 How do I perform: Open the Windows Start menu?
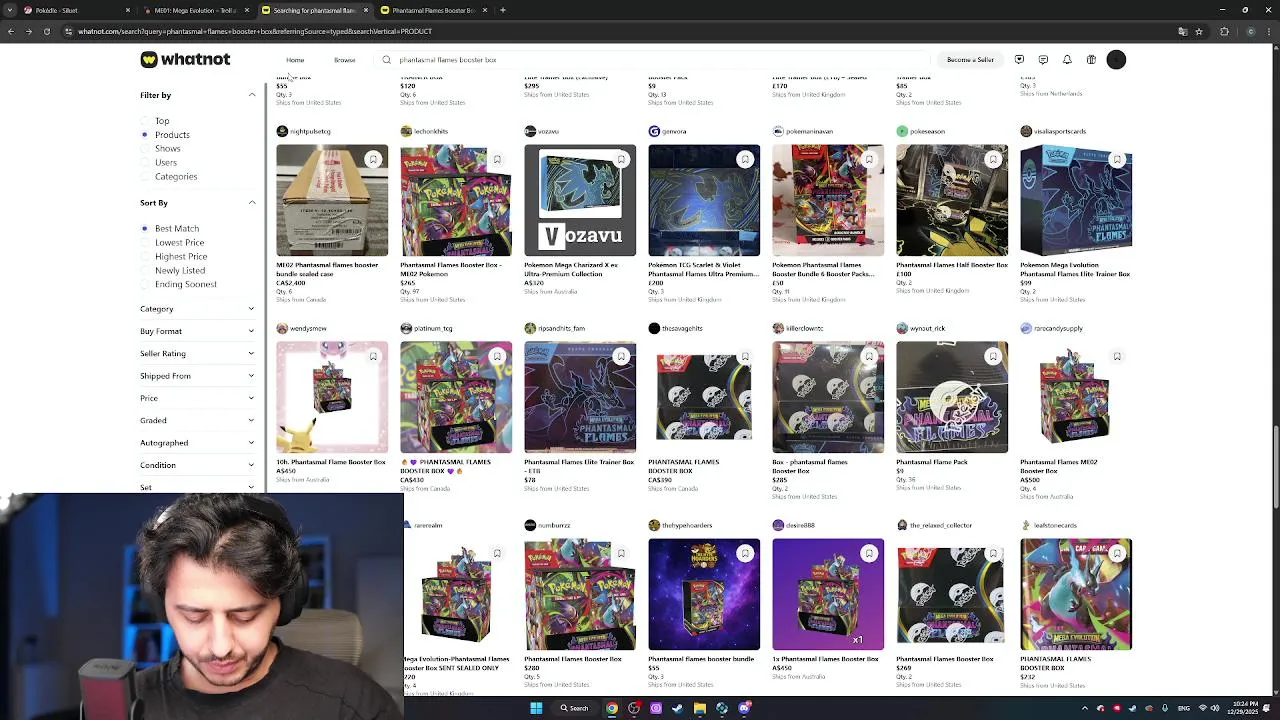(536, 708)
